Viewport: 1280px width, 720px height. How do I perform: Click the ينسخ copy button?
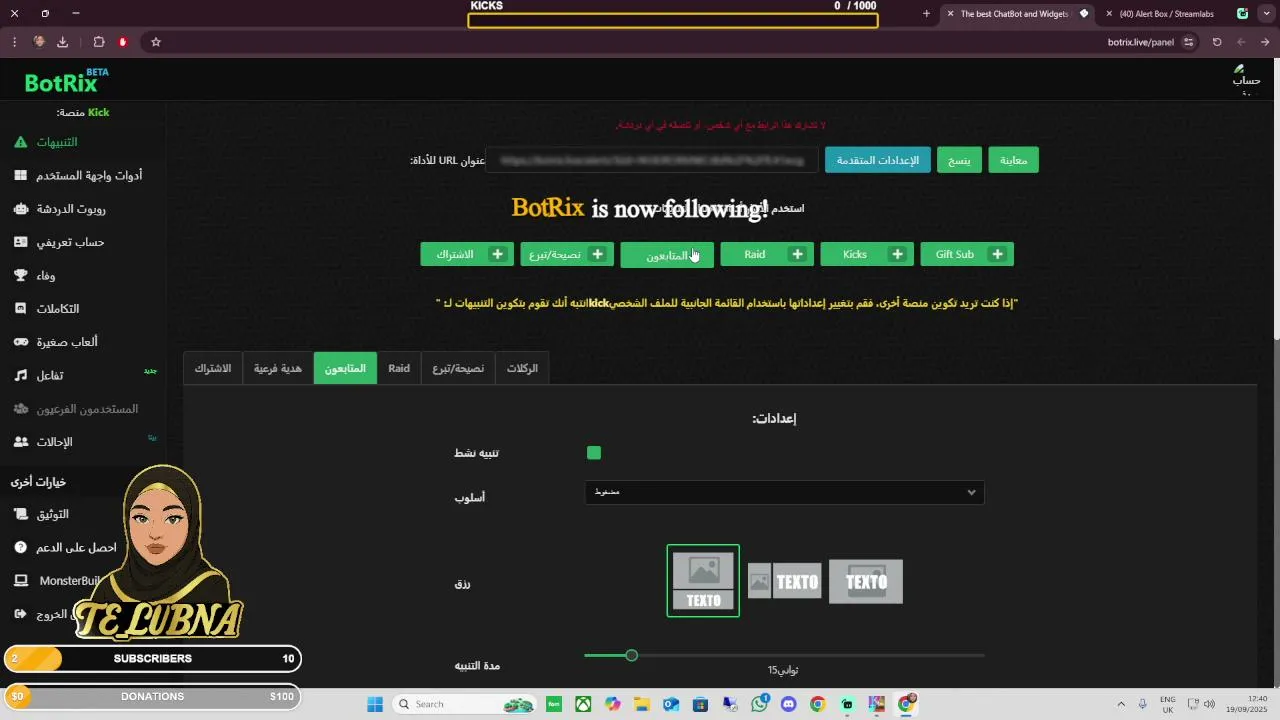959,160
